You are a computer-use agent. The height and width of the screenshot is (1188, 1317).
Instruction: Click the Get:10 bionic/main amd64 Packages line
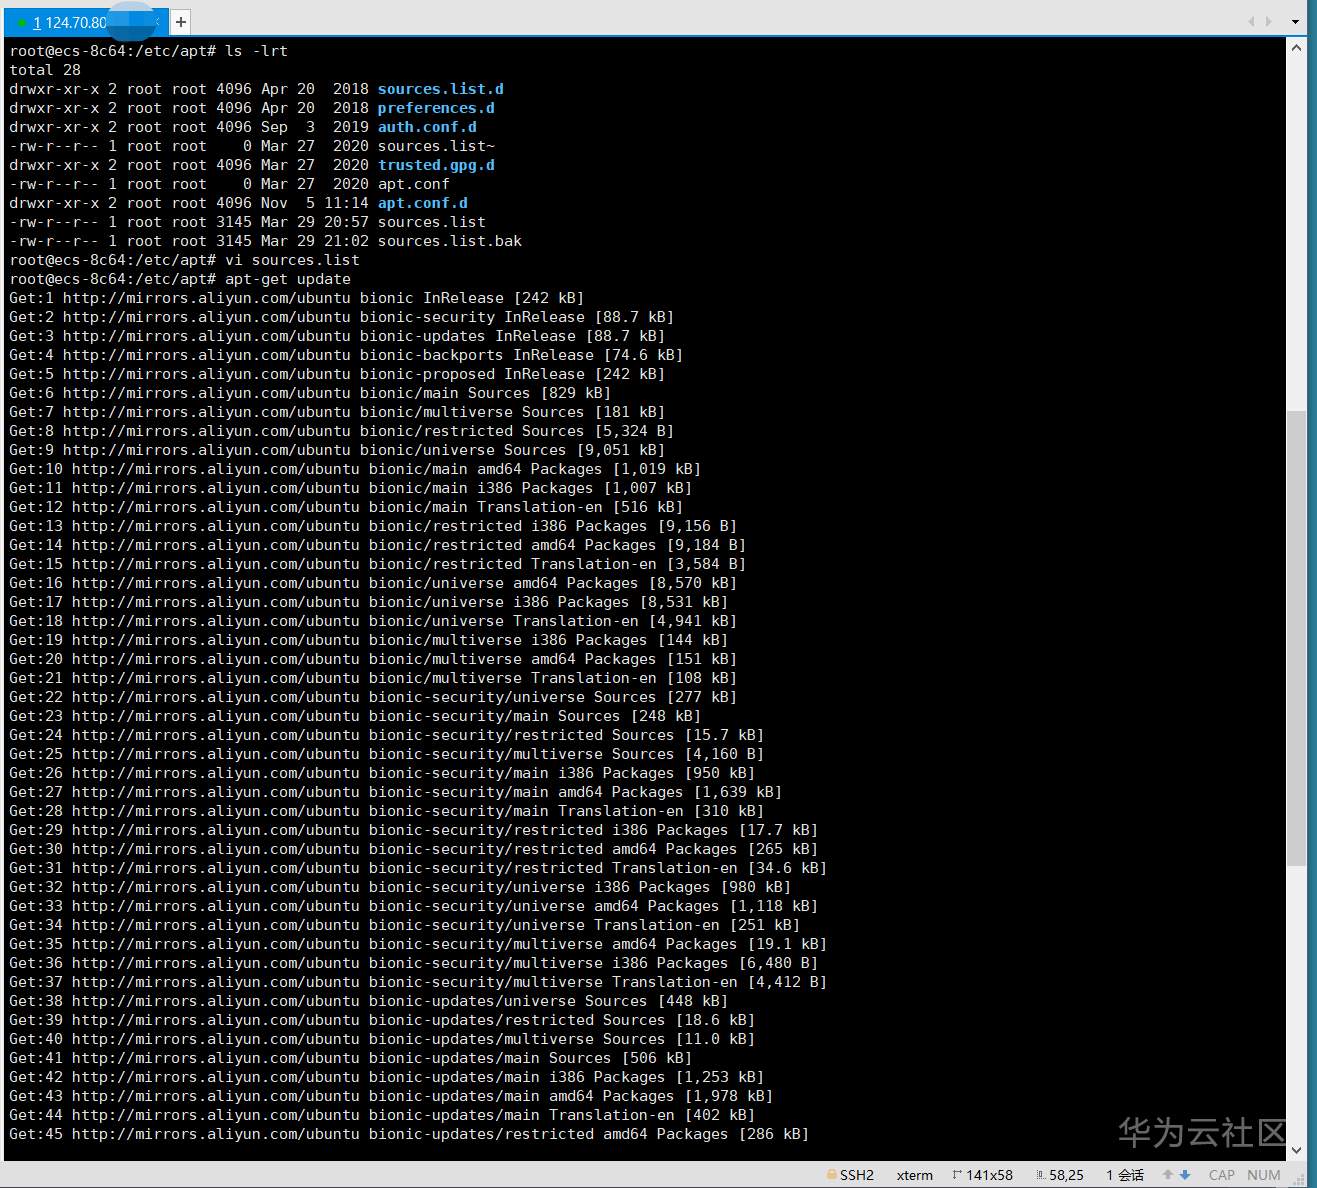[355, 469]
